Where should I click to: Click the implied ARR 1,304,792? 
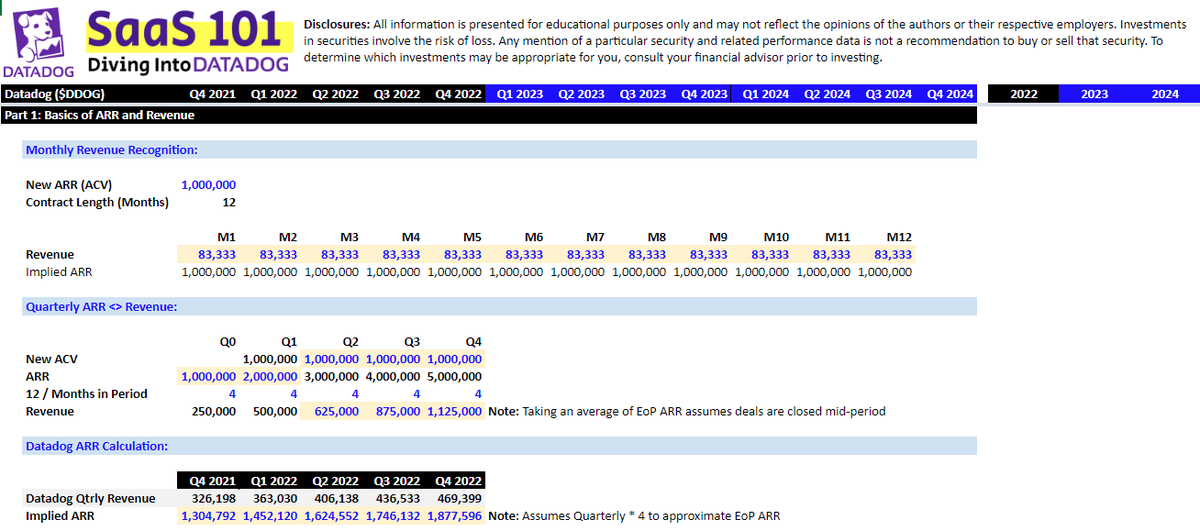pos(209,516)
